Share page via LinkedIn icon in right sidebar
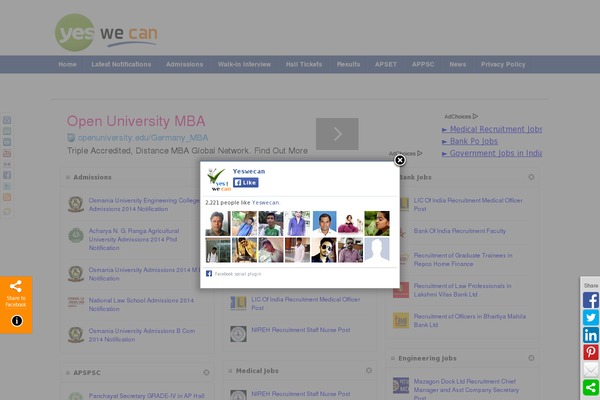The height and width of the screenshot is (400, 600). pyautogui.click(x=591, y=335)
